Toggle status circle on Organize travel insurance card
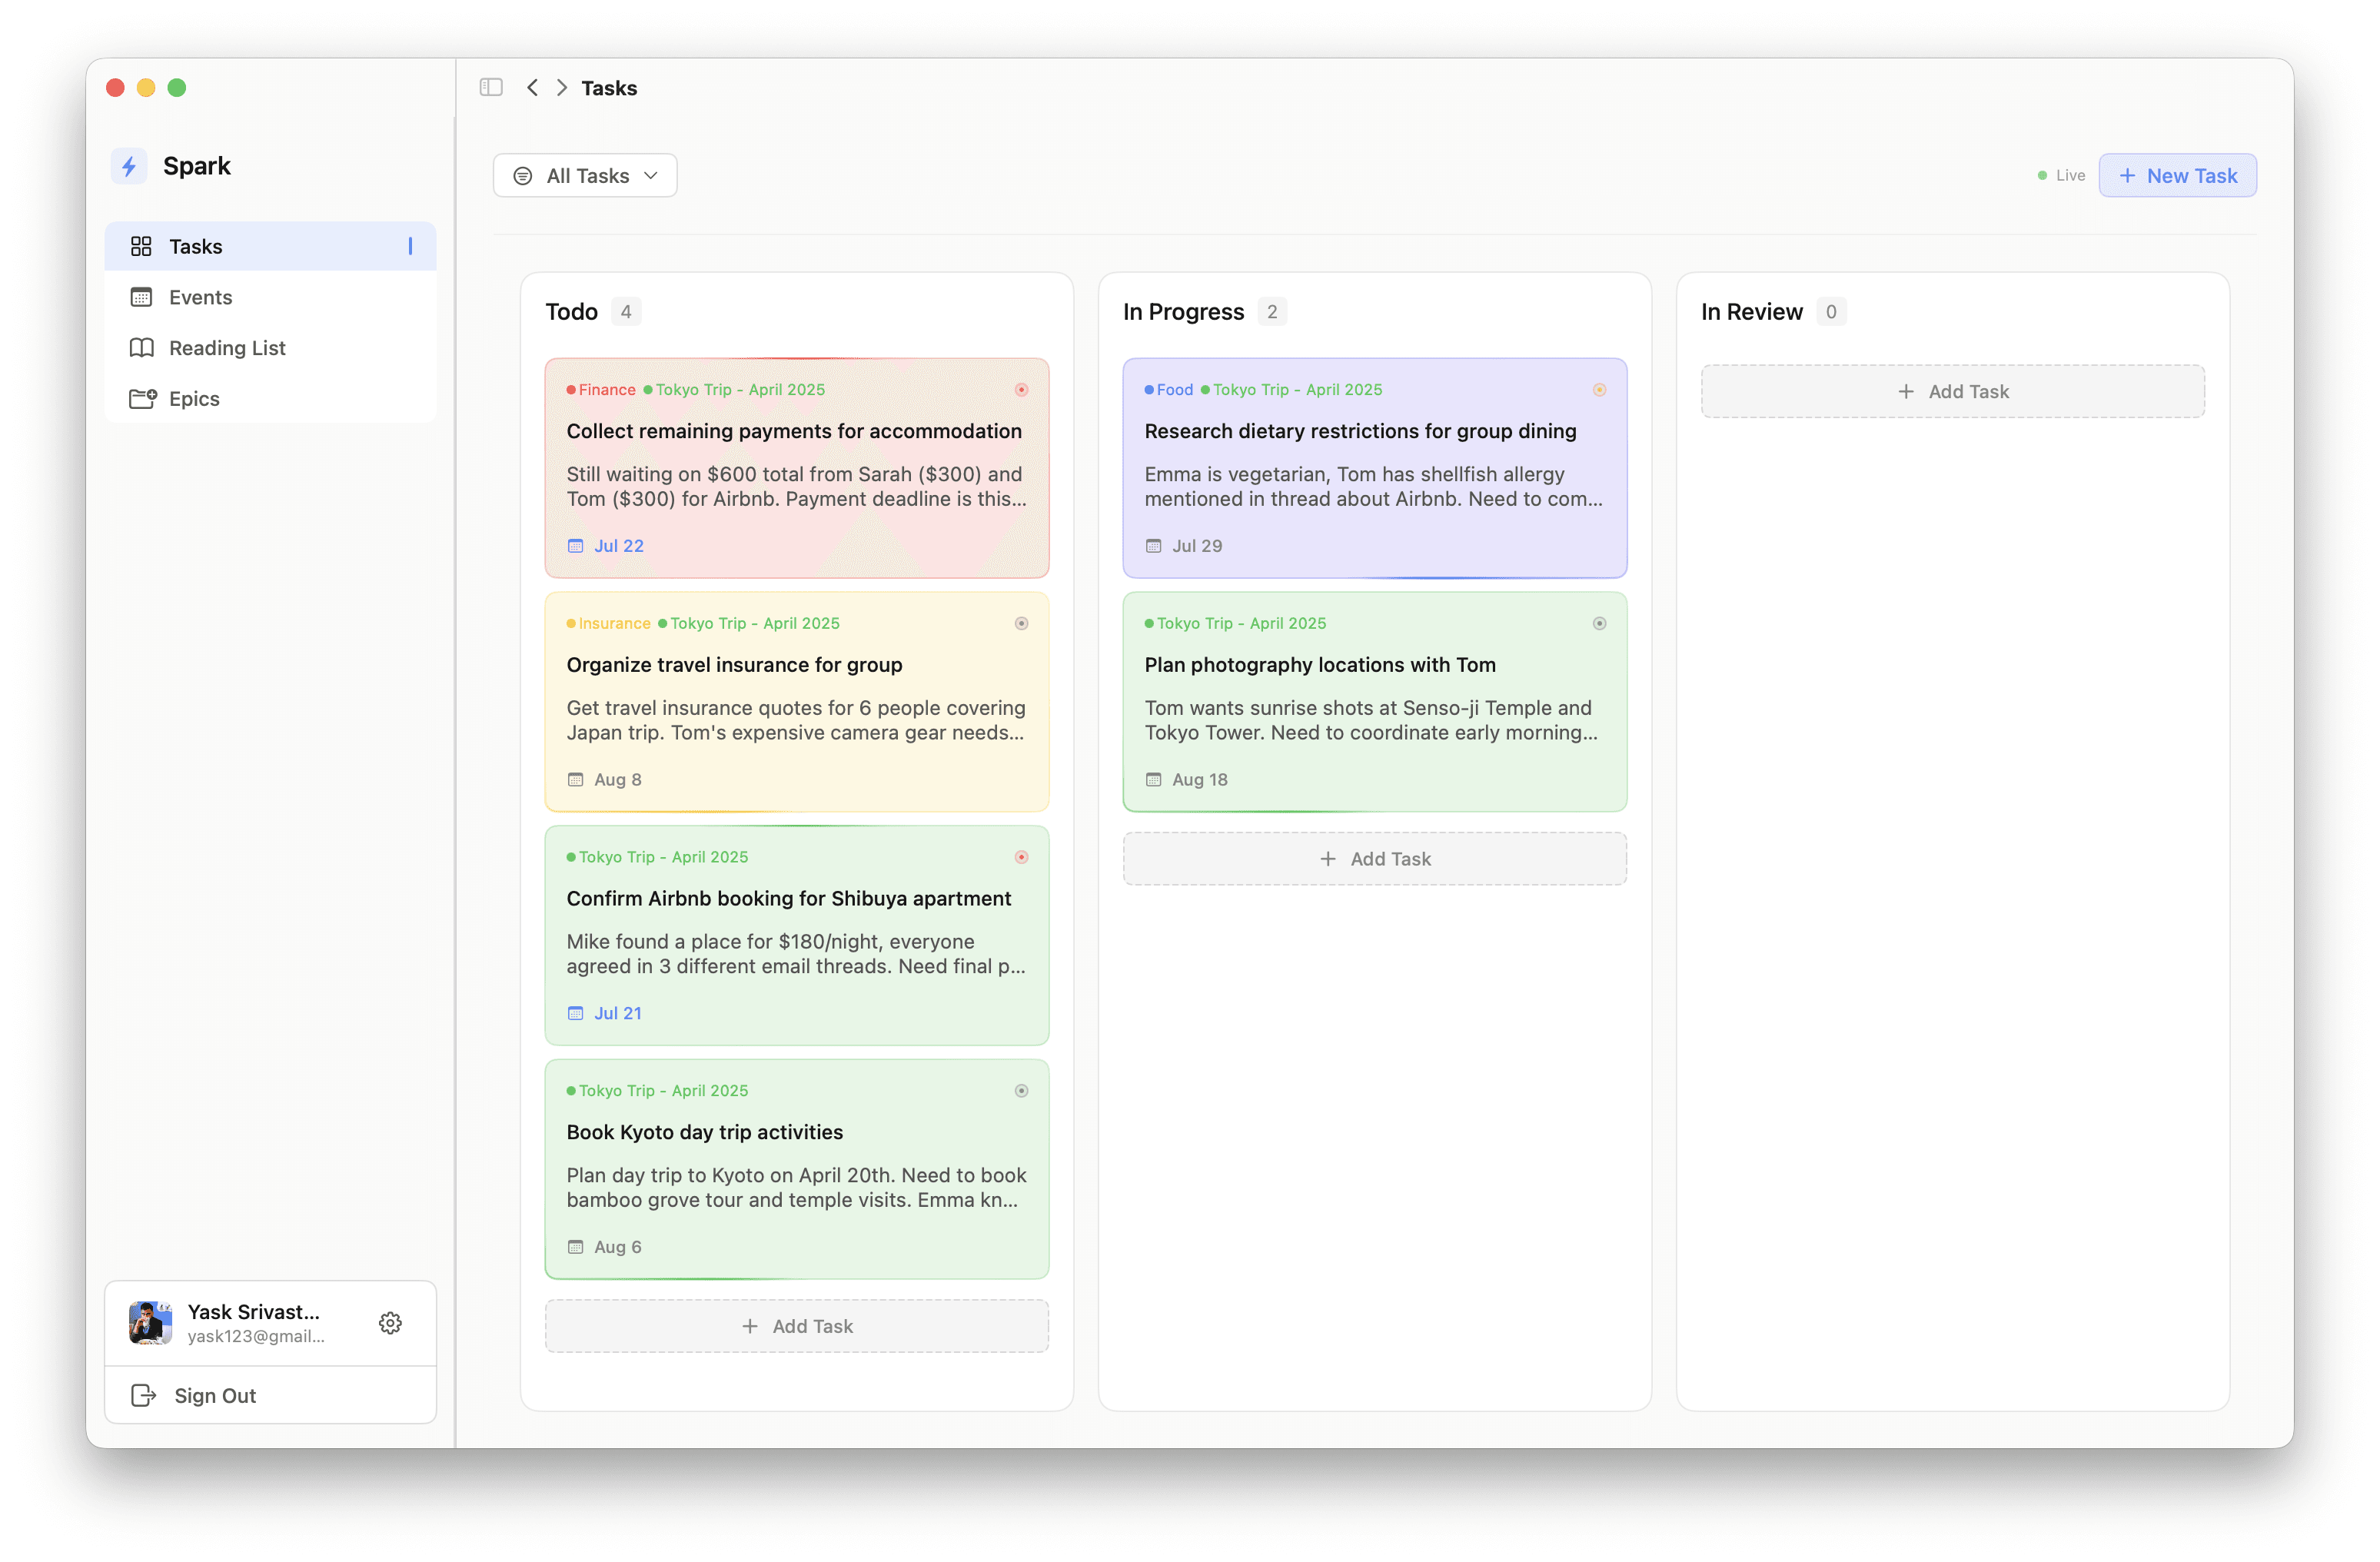Screen dimensions: 2380x1562 tap(1021, 623)
